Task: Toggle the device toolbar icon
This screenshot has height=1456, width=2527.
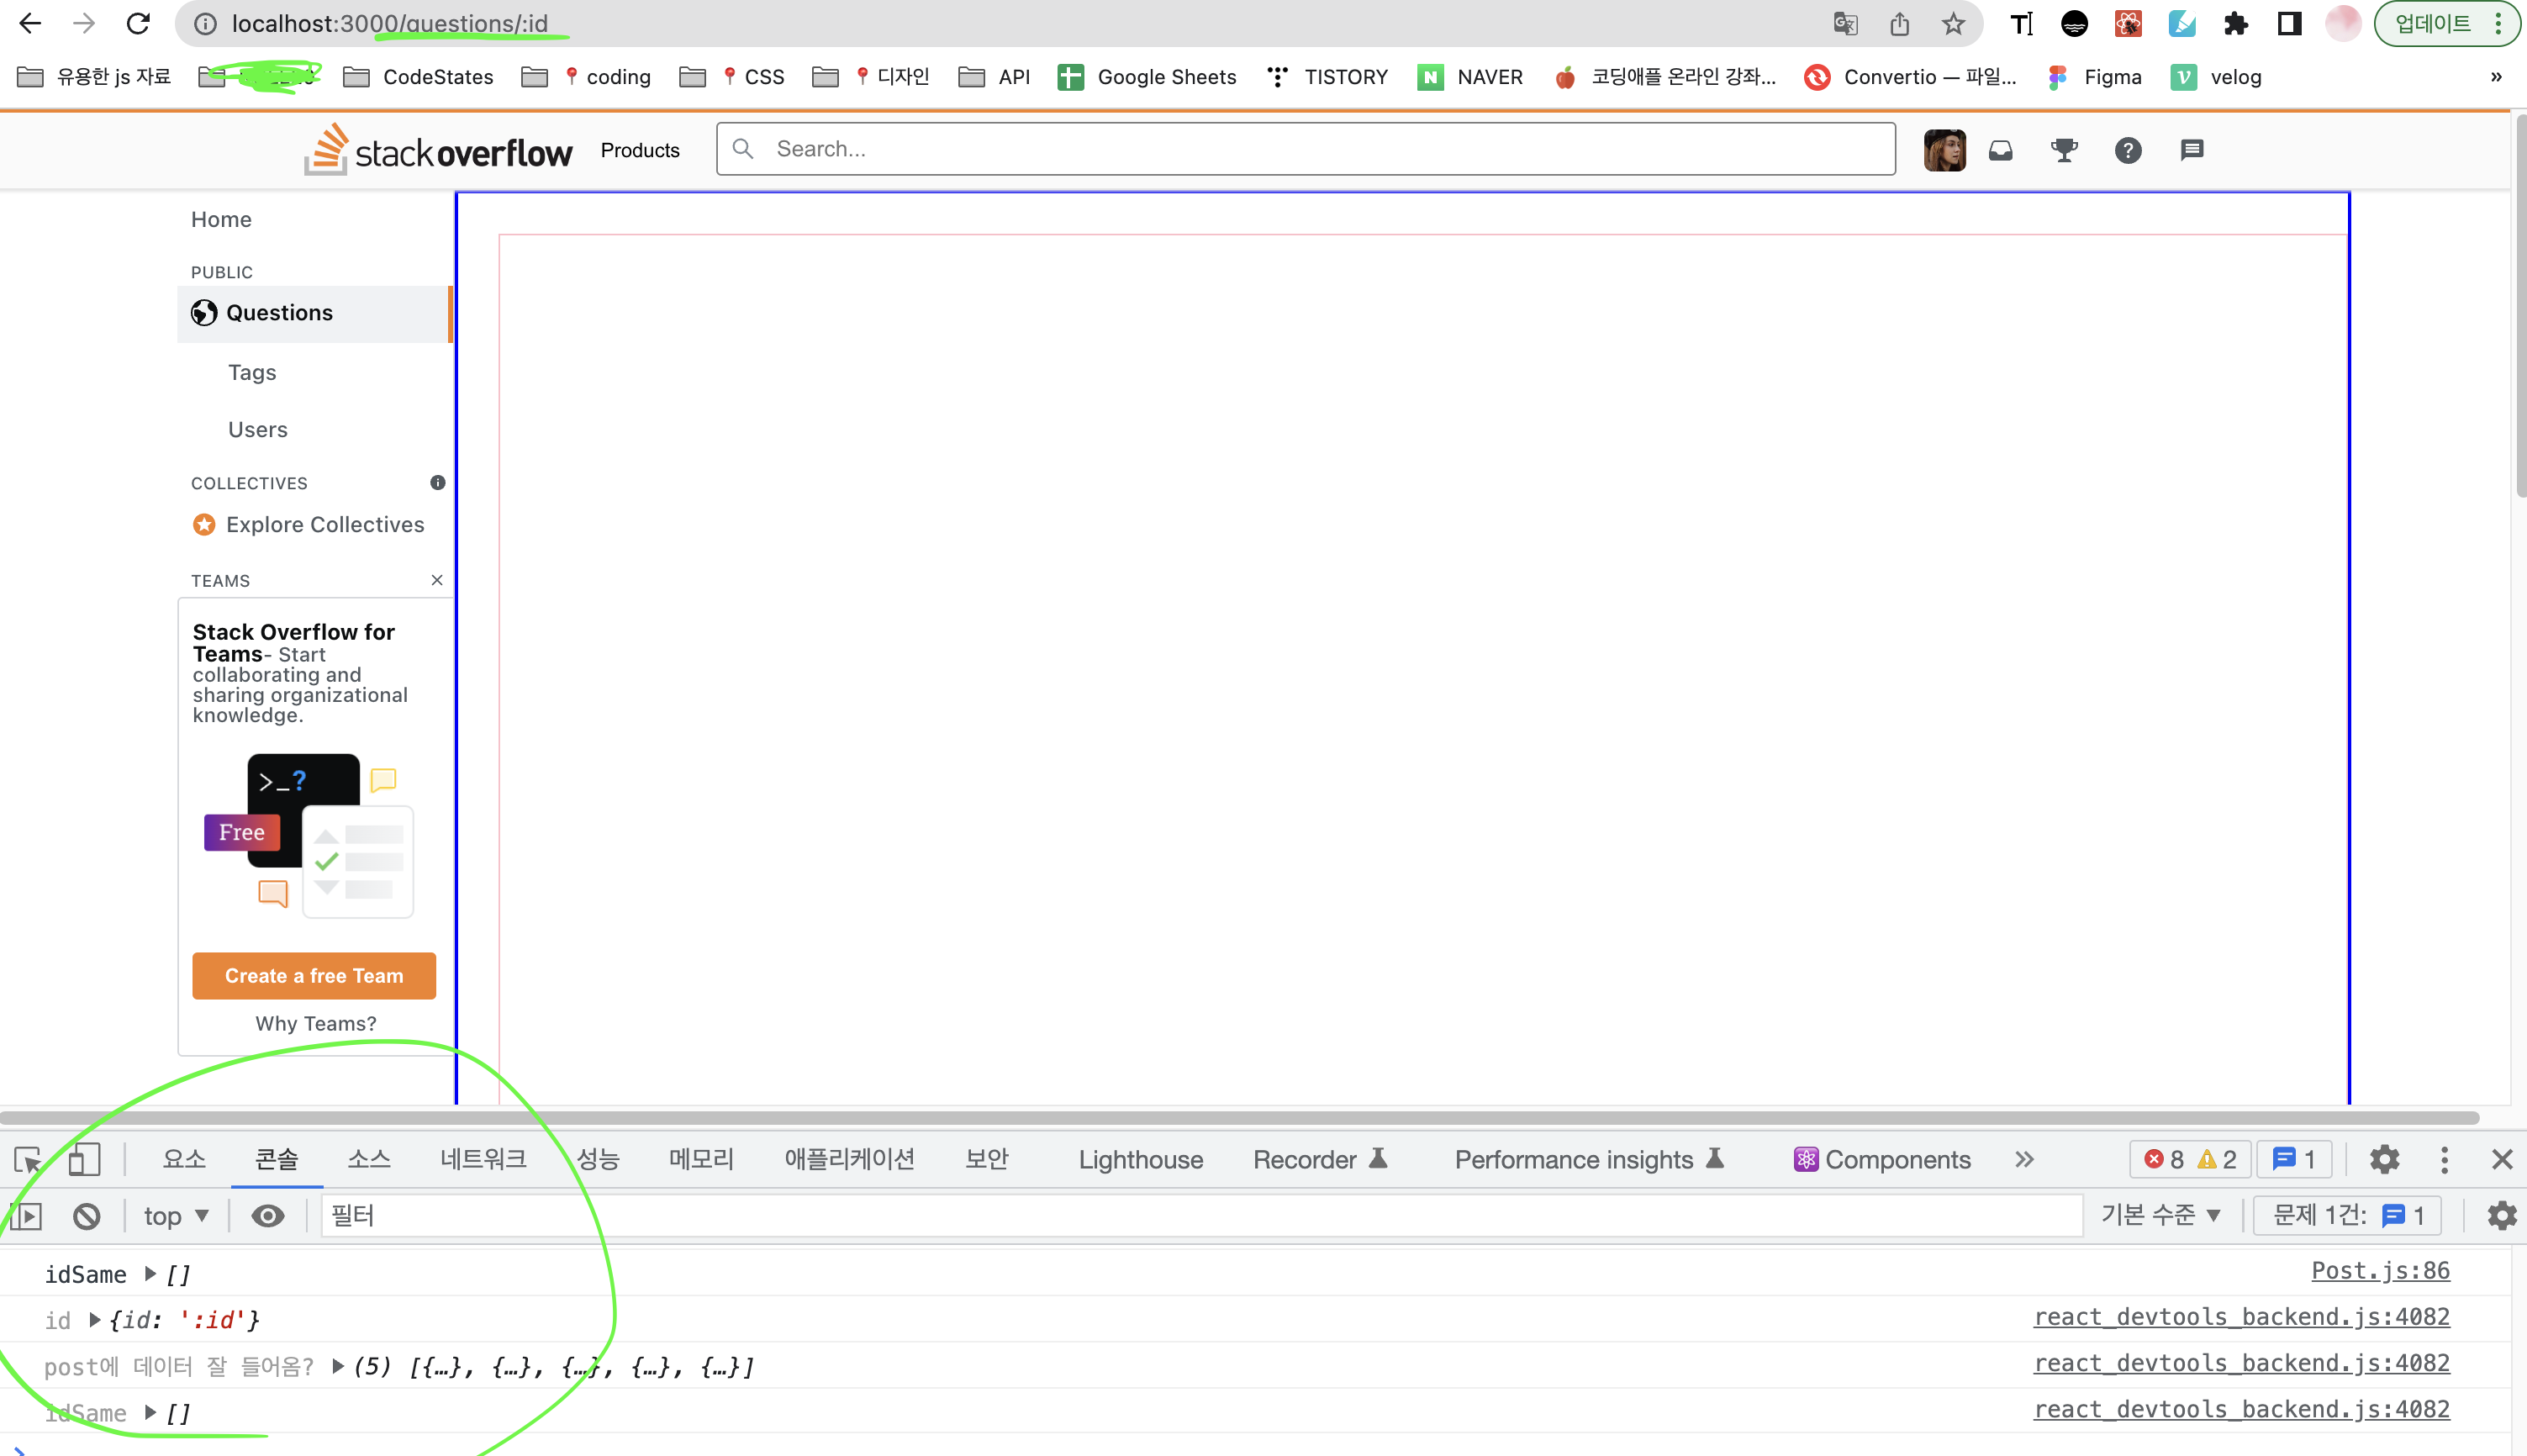Action: coord(84,1159)
